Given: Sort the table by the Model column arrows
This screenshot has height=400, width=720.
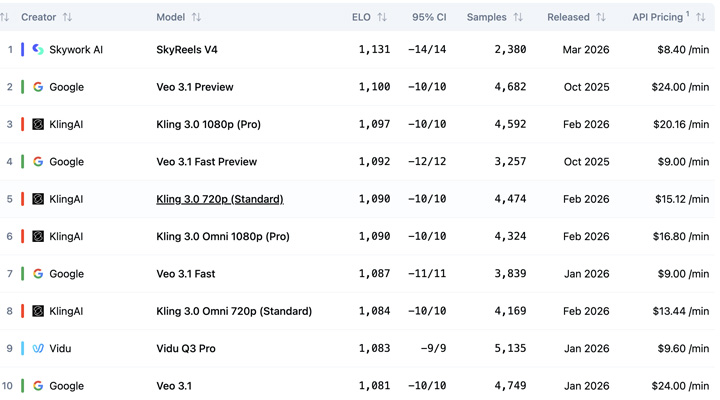Looking at the screenshot, I should click(x=196, y=17).
